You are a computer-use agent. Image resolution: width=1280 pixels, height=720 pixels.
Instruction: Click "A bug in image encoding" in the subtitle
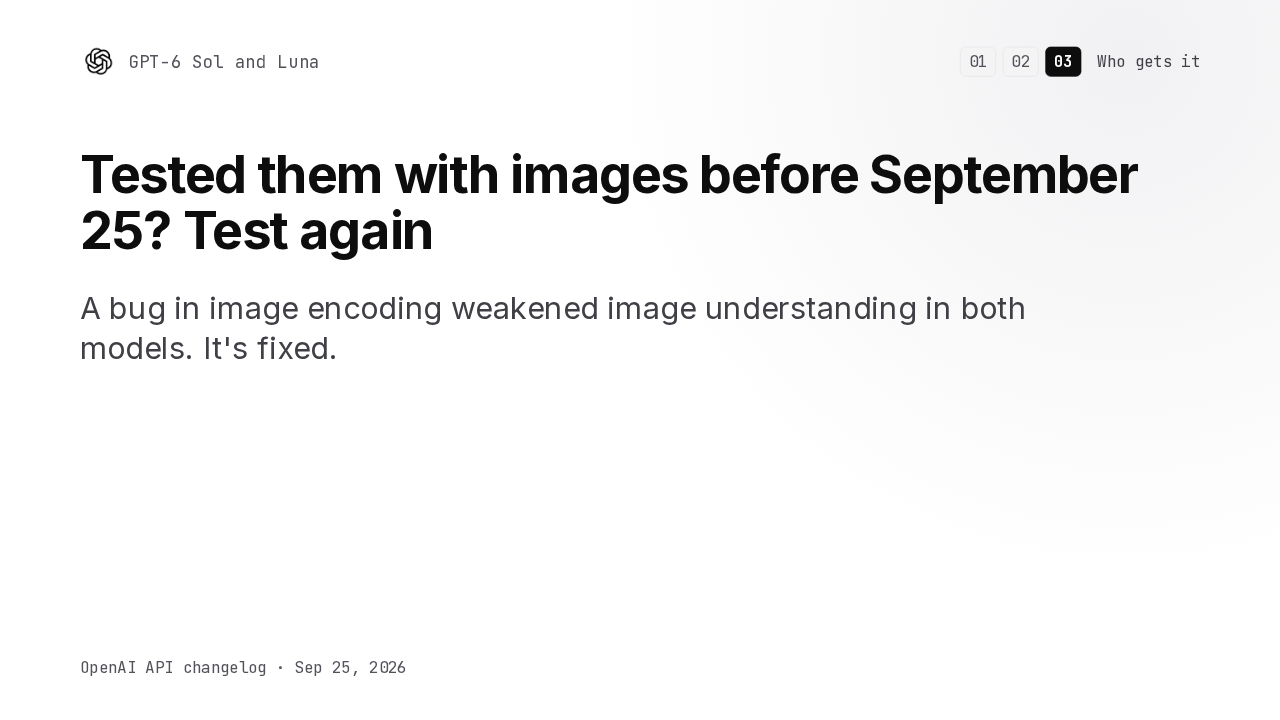(x=261, y=309)
